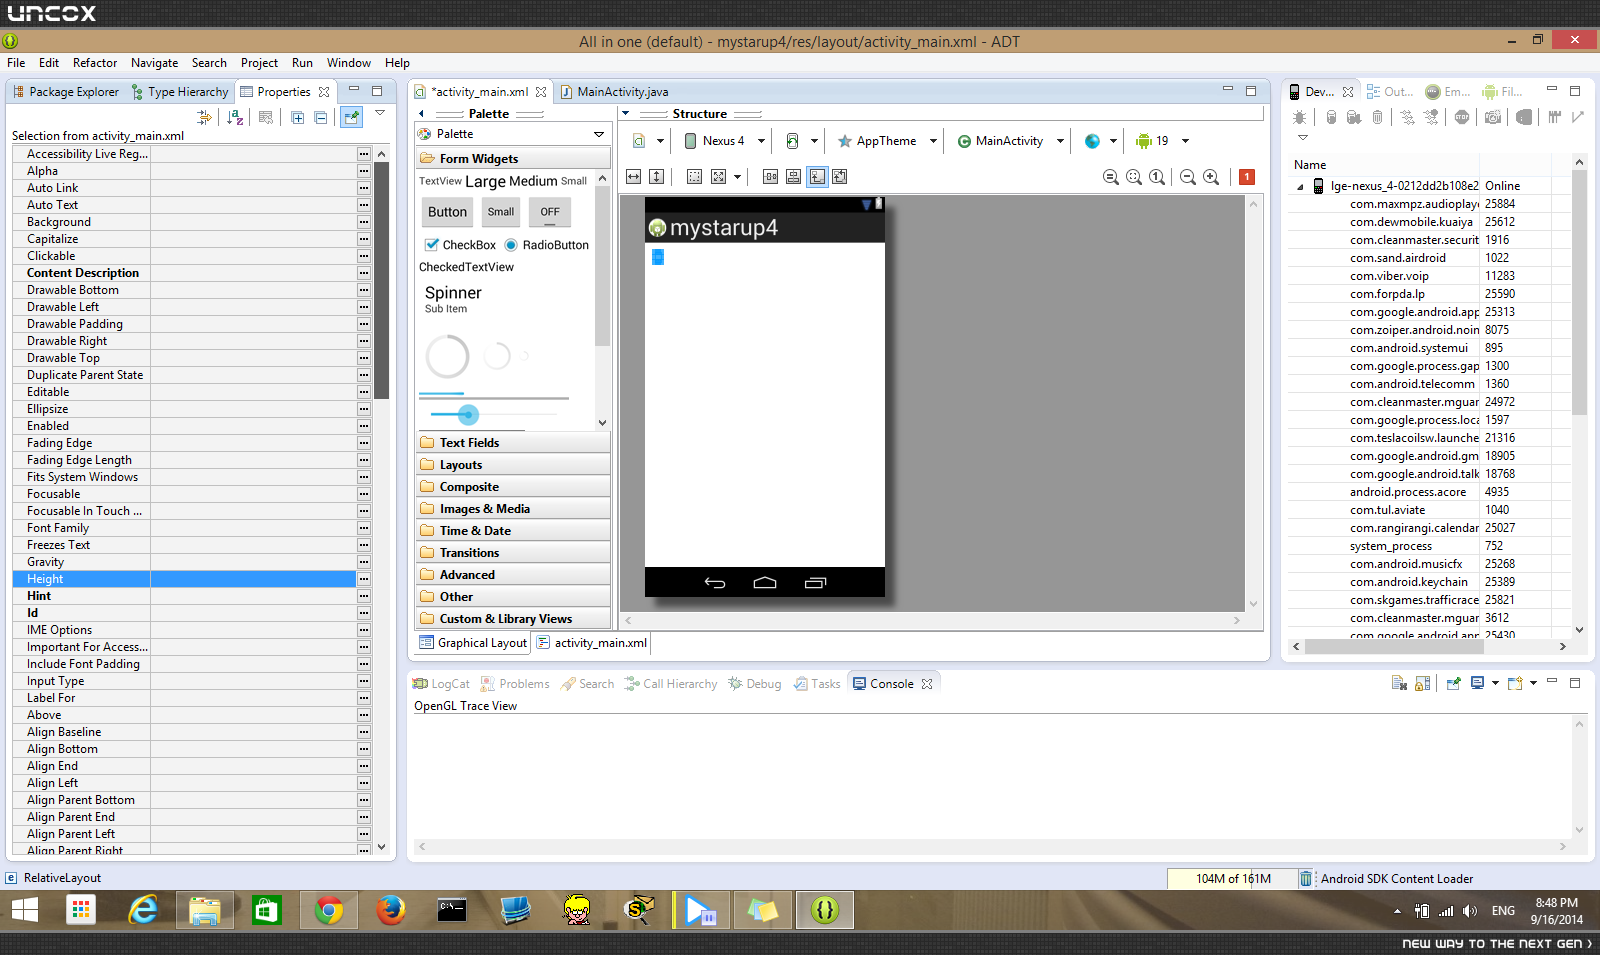Click the Open Console icon in console toolbar

(1515, 684)
